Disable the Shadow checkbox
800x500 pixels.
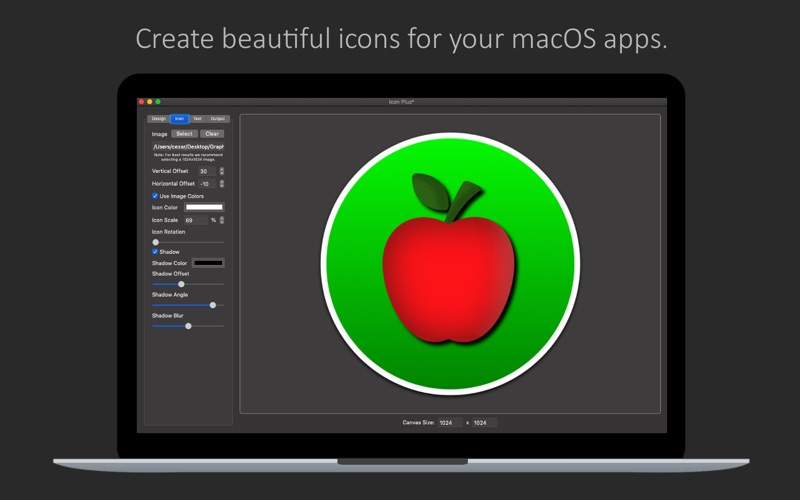tap(155, 252)
